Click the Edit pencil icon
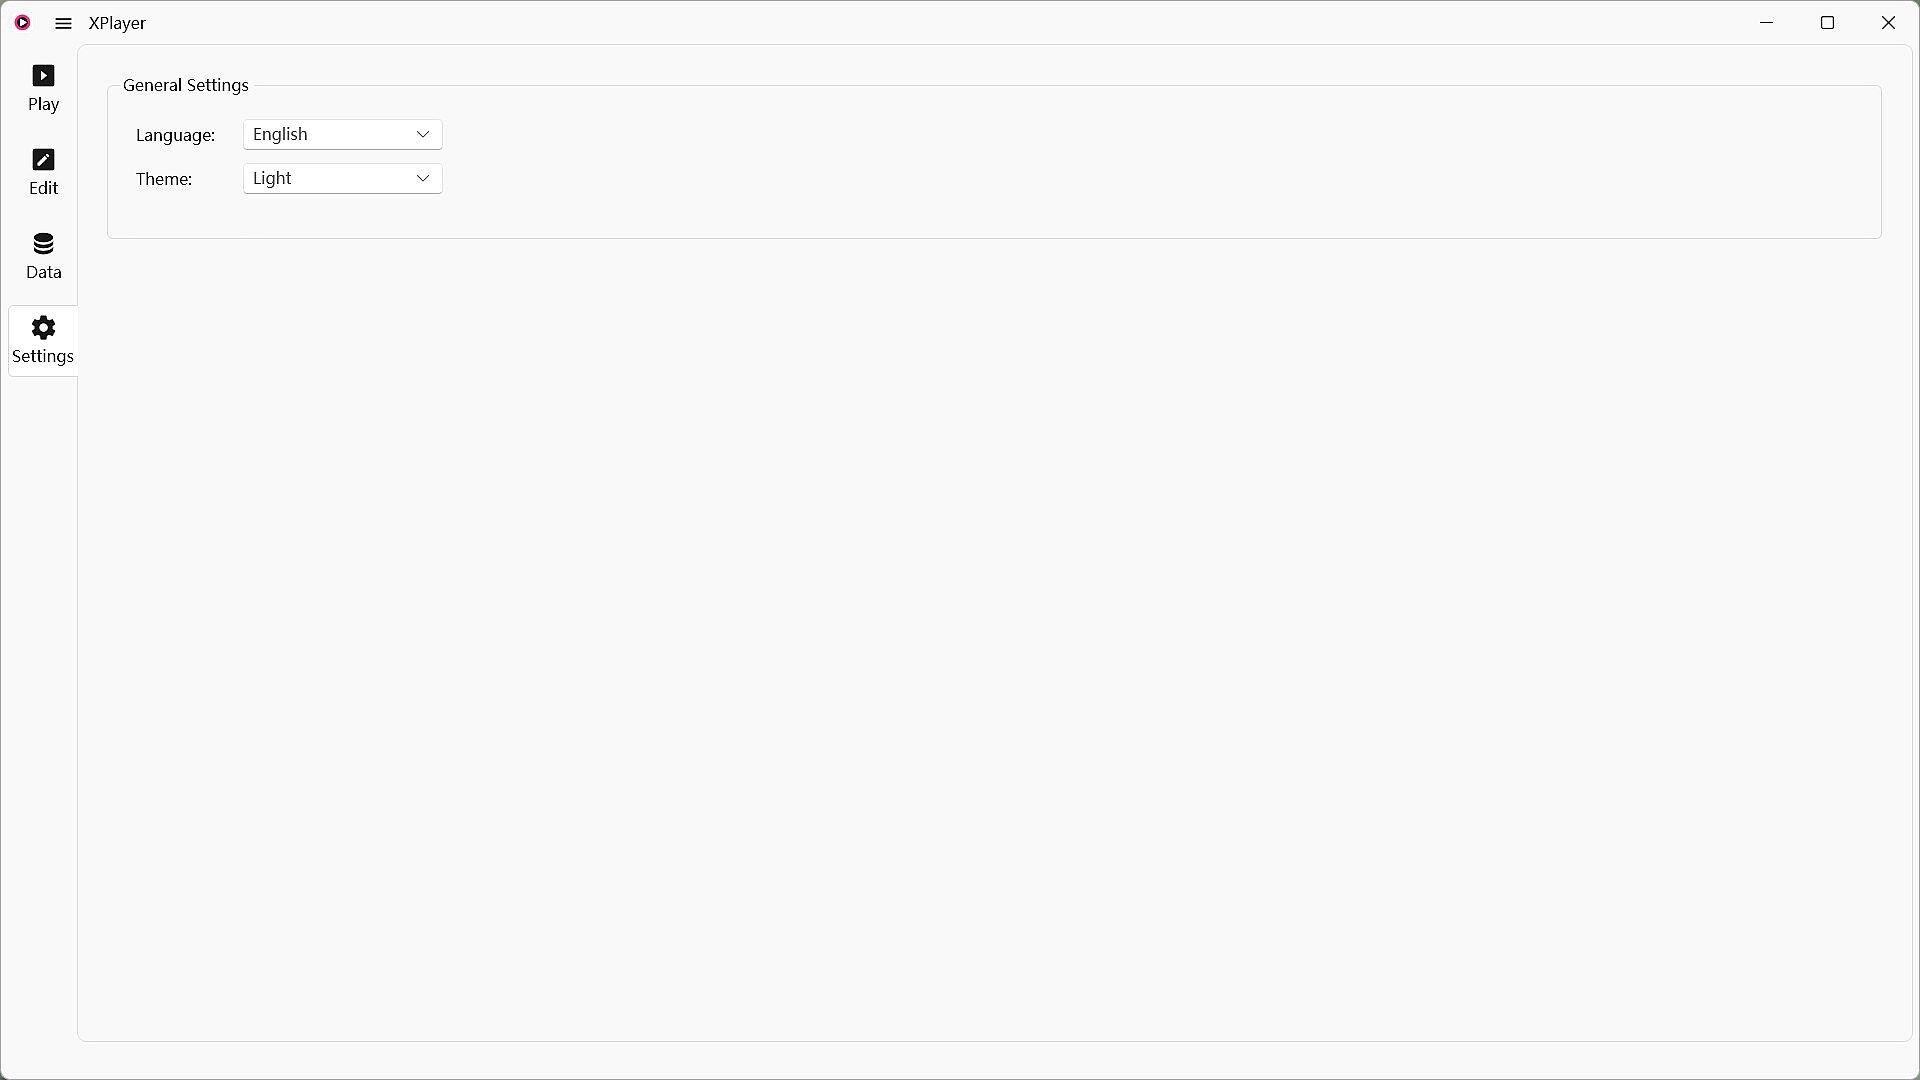 tap(43, 160)
